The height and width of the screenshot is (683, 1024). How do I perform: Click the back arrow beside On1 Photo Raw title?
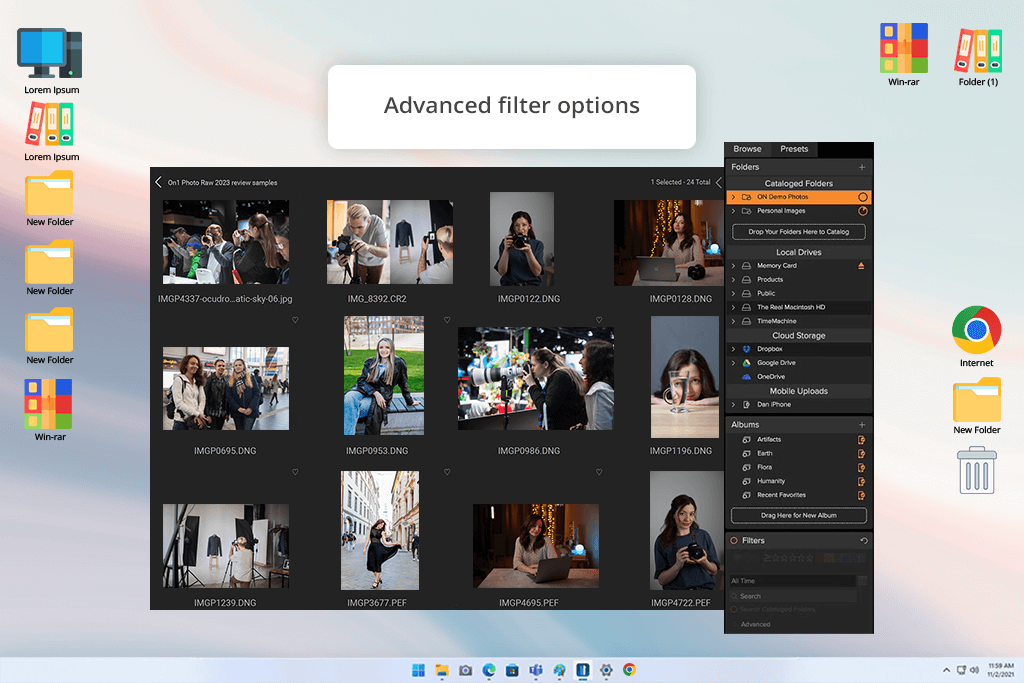(x=158, y=182)
